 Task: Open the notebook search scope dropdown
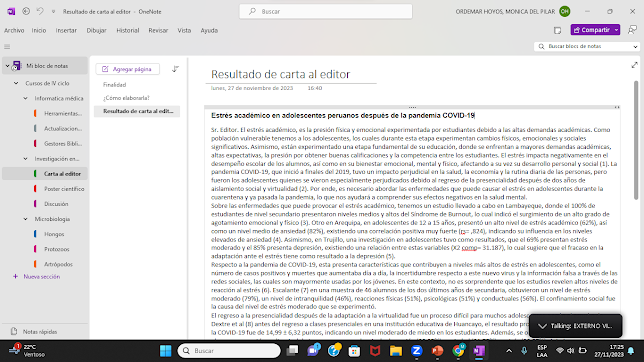(635, 46)
